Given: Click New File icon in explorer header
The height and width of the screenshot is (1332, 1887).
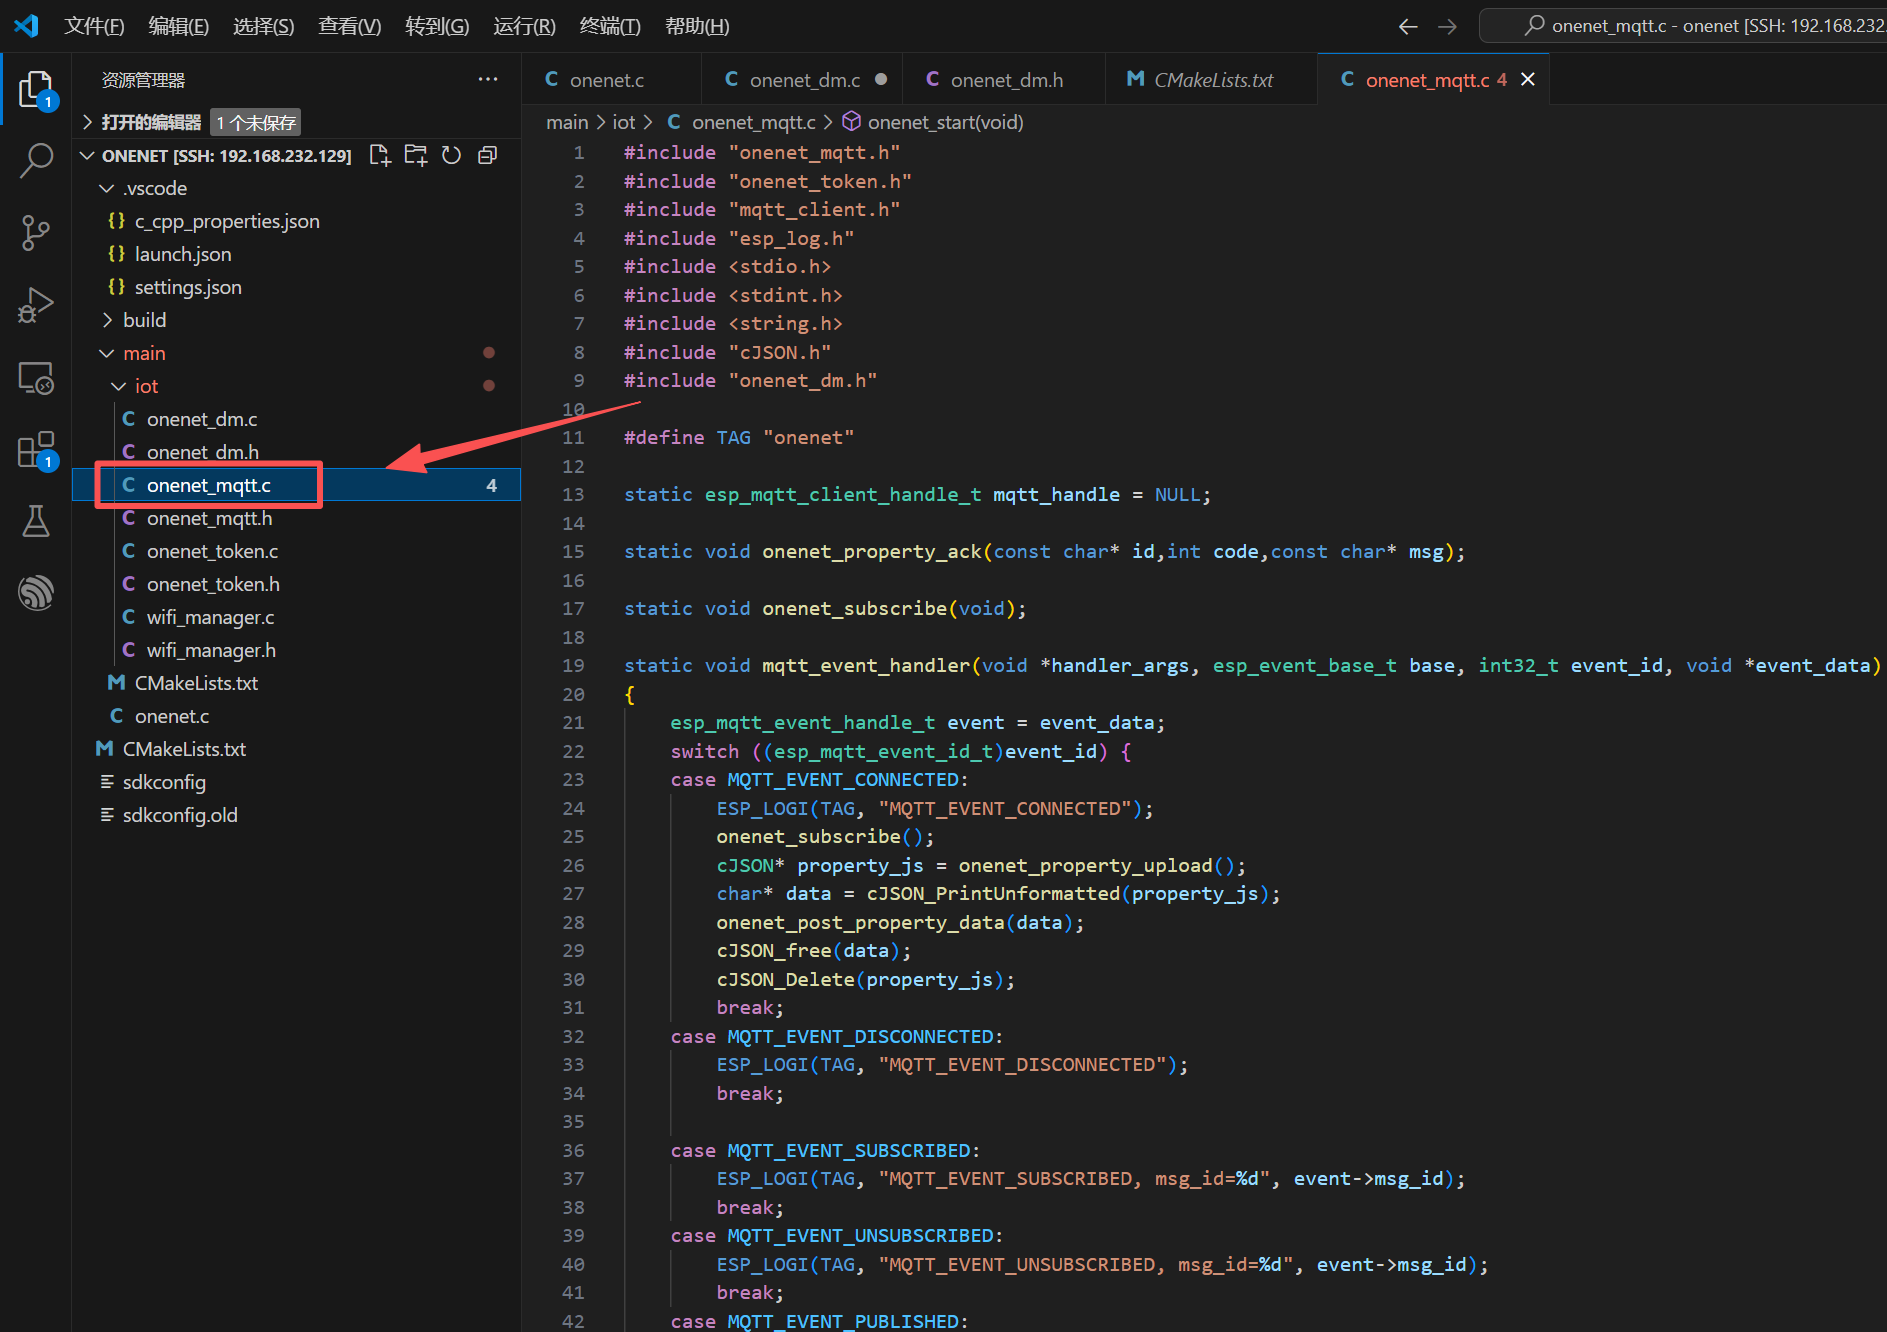Looking at the screenshot, I should click(x=380, y=155).
